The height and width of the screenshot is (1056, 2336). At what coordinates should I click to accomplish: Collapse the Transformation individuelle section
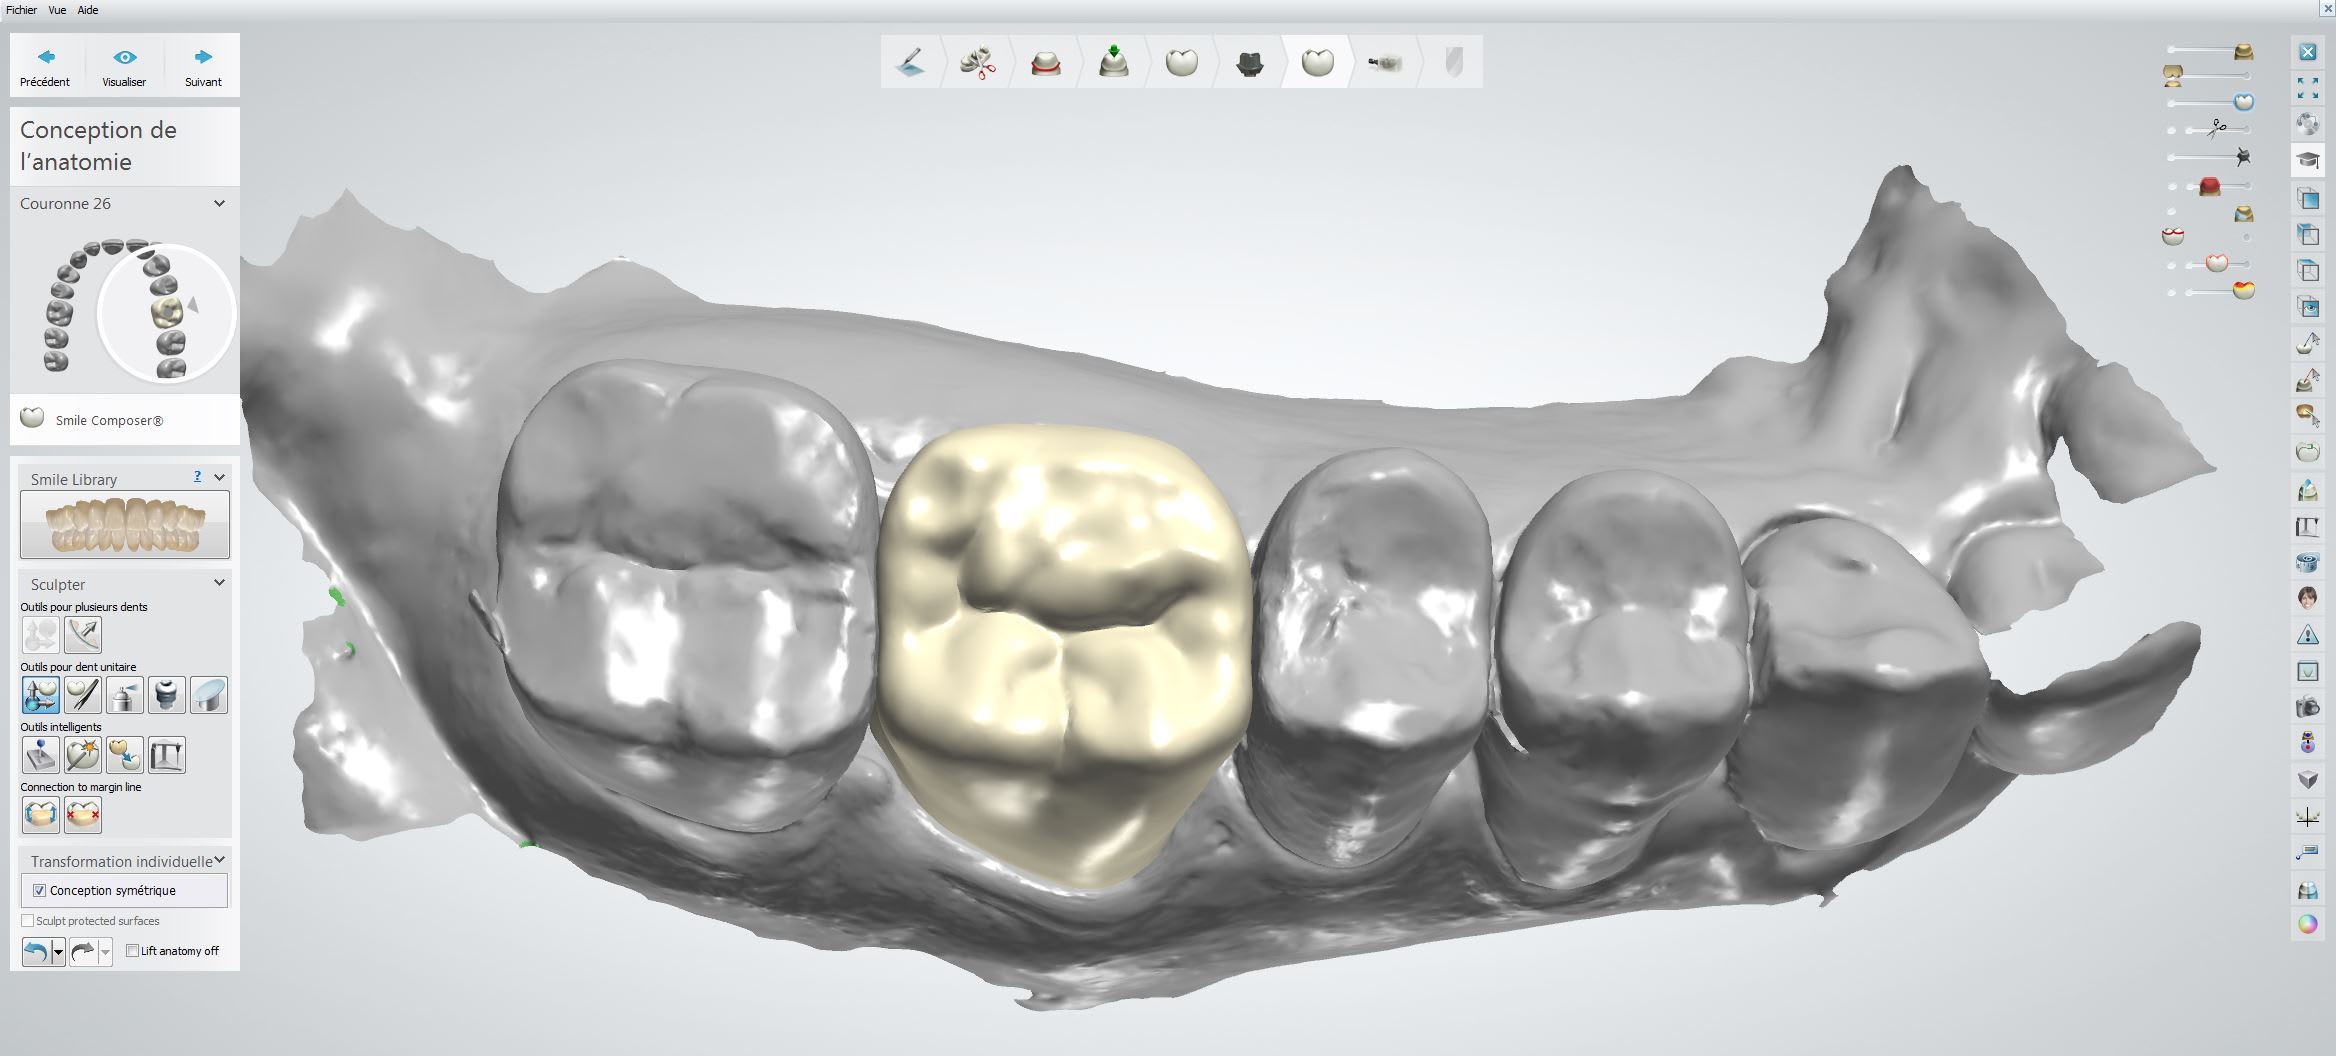tap(219, 860)
